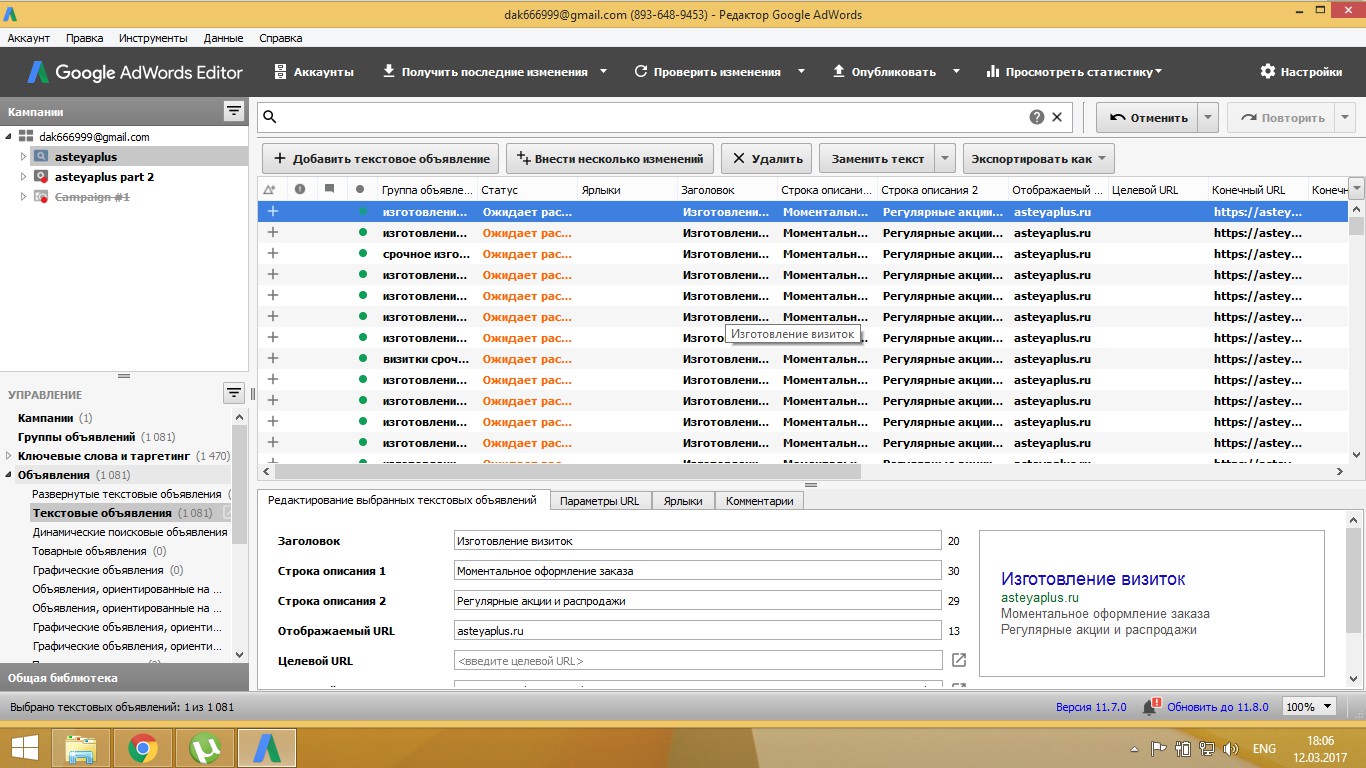1366x768 pixels.
Task: Open the column chooser dropdown in table header
Action: 1357,187
